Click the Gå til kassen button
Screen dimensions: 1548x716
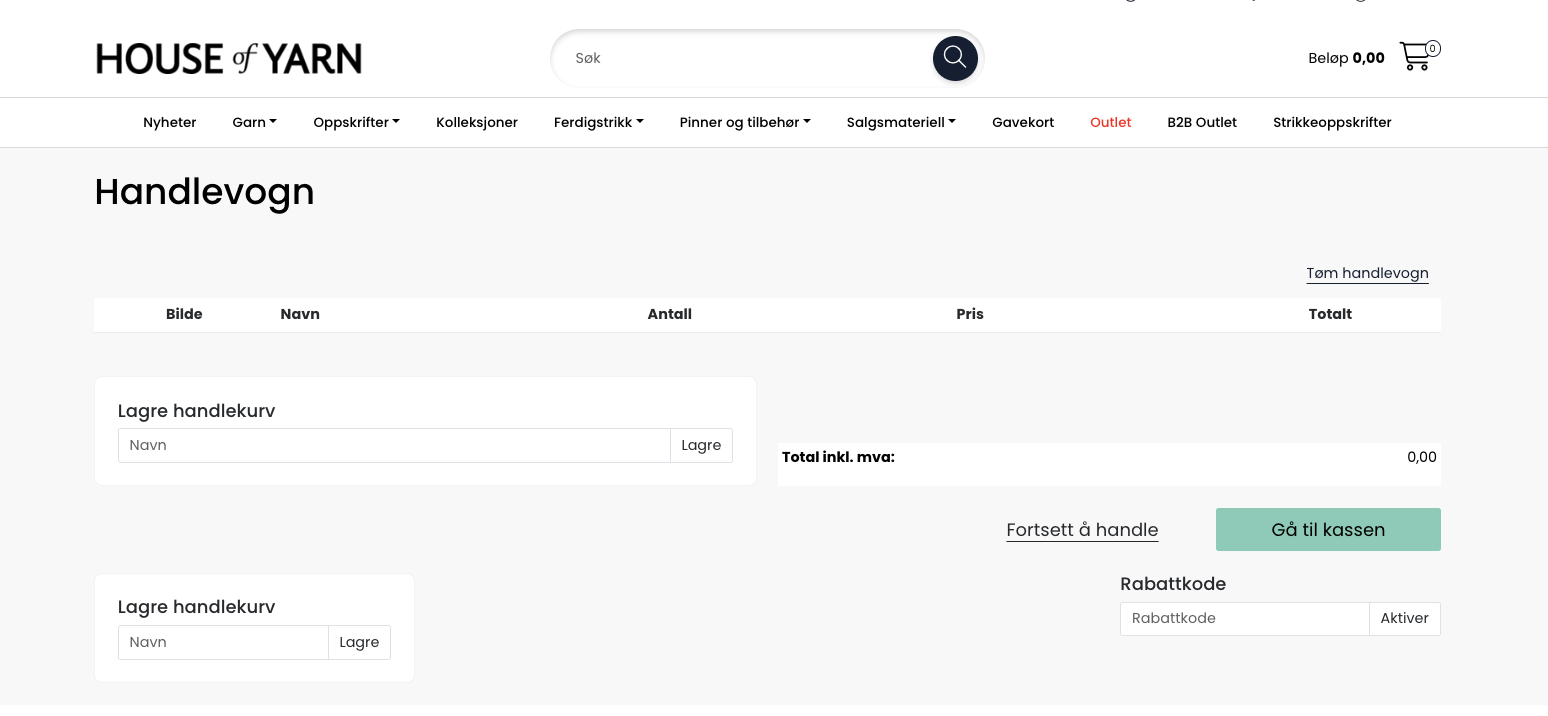tap(1328, 529)
